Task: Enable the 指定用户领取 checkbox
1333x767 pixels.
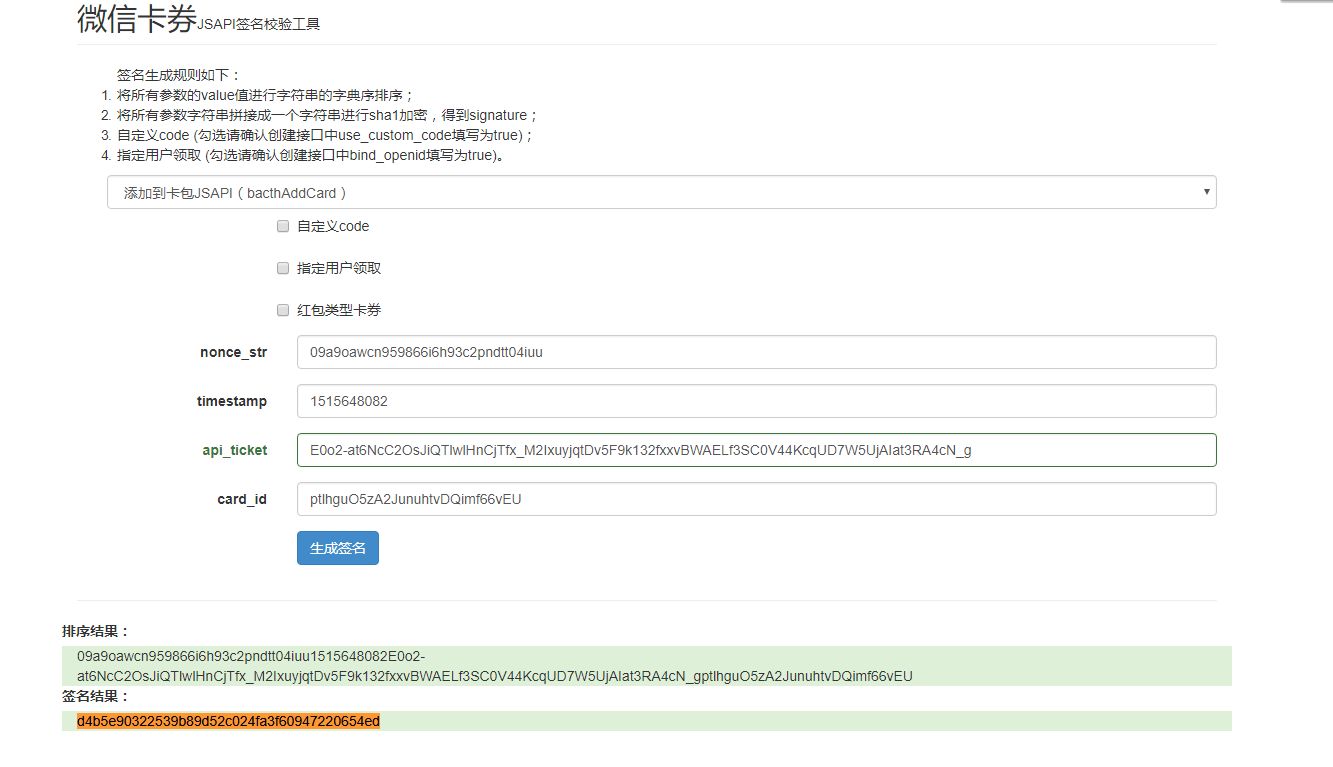Action: click(x=283, y=269)
